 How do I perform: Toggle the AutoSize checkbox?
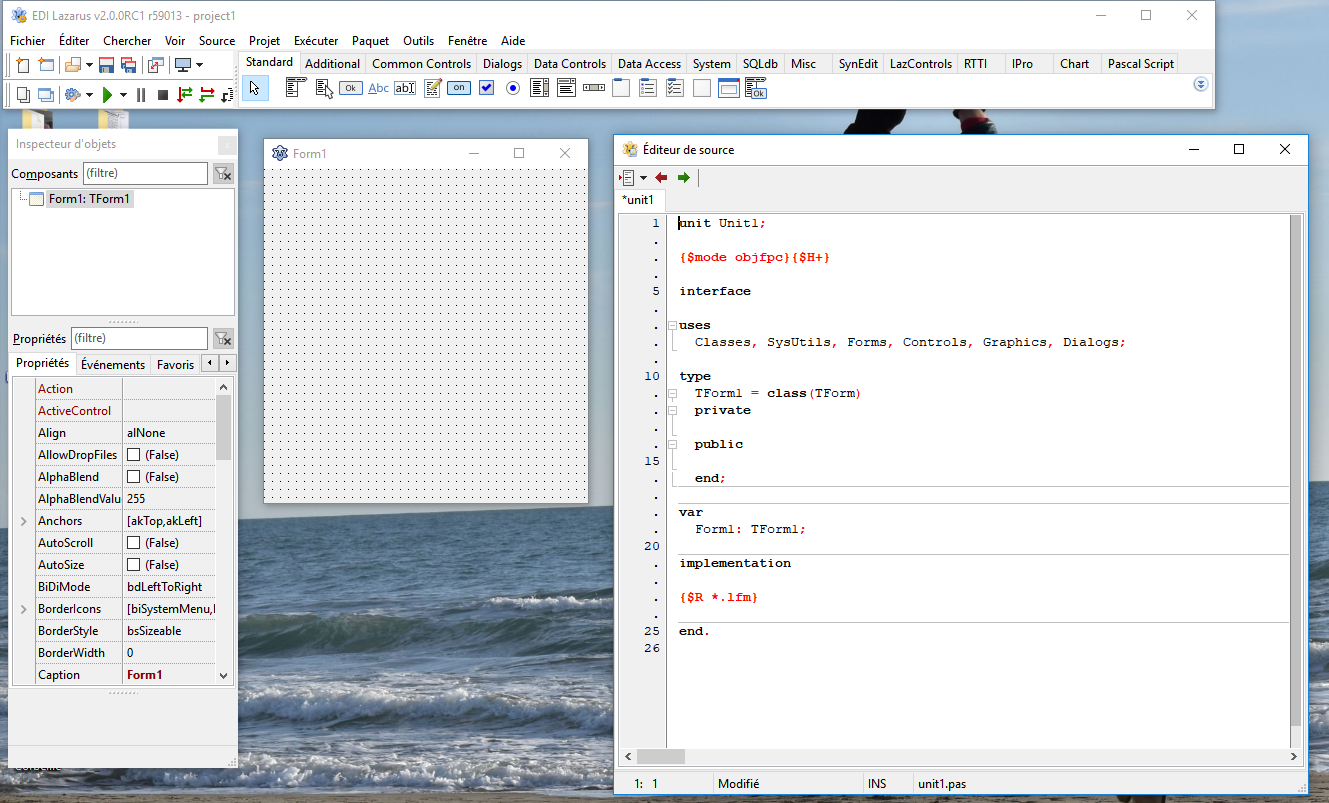pos(133,565)
